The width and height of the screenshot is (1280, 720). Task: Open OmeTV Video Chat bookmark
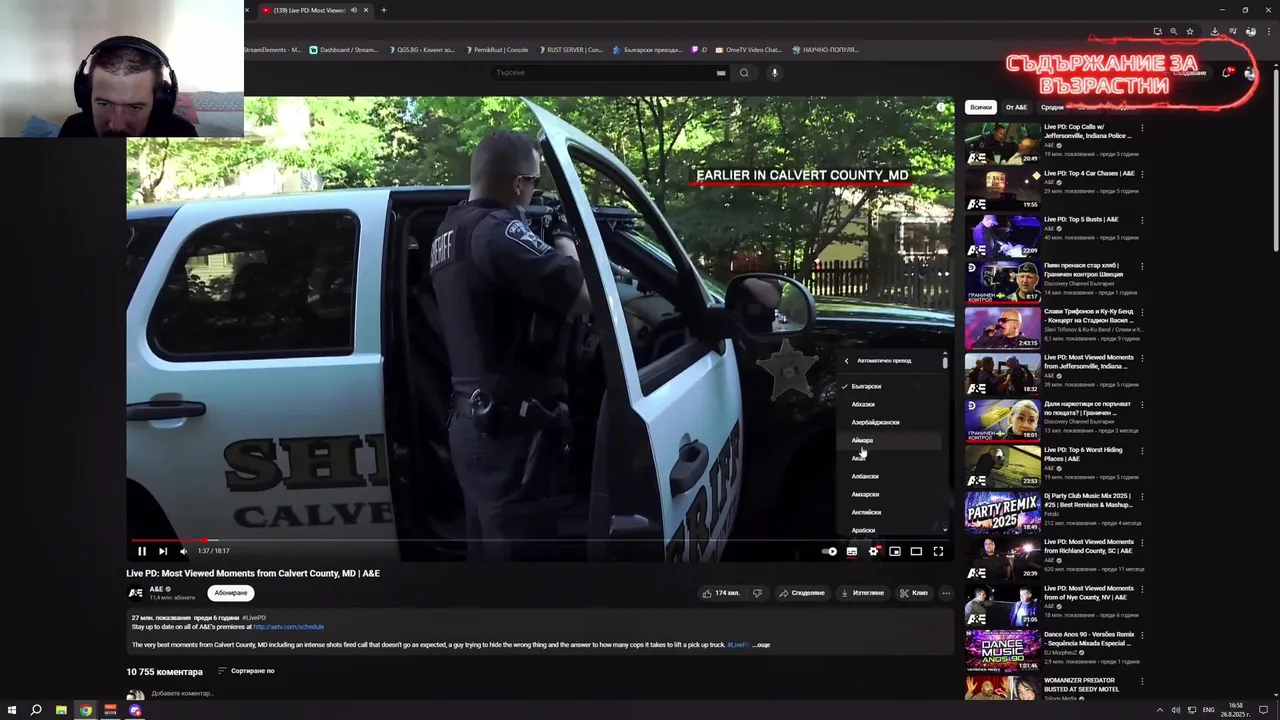coord(747,49)
